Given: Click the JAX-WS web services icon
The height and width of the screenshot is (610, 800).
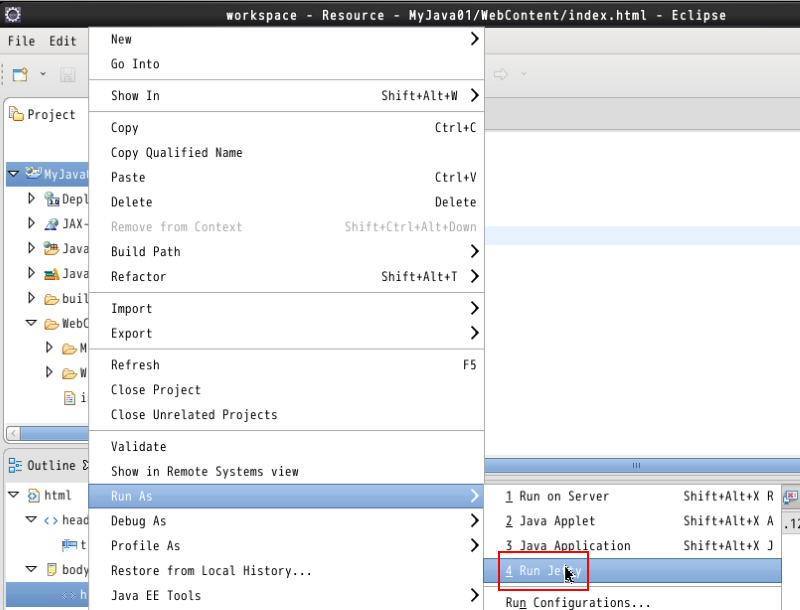Looking at the screenshot, I should [x=52, y=223].
